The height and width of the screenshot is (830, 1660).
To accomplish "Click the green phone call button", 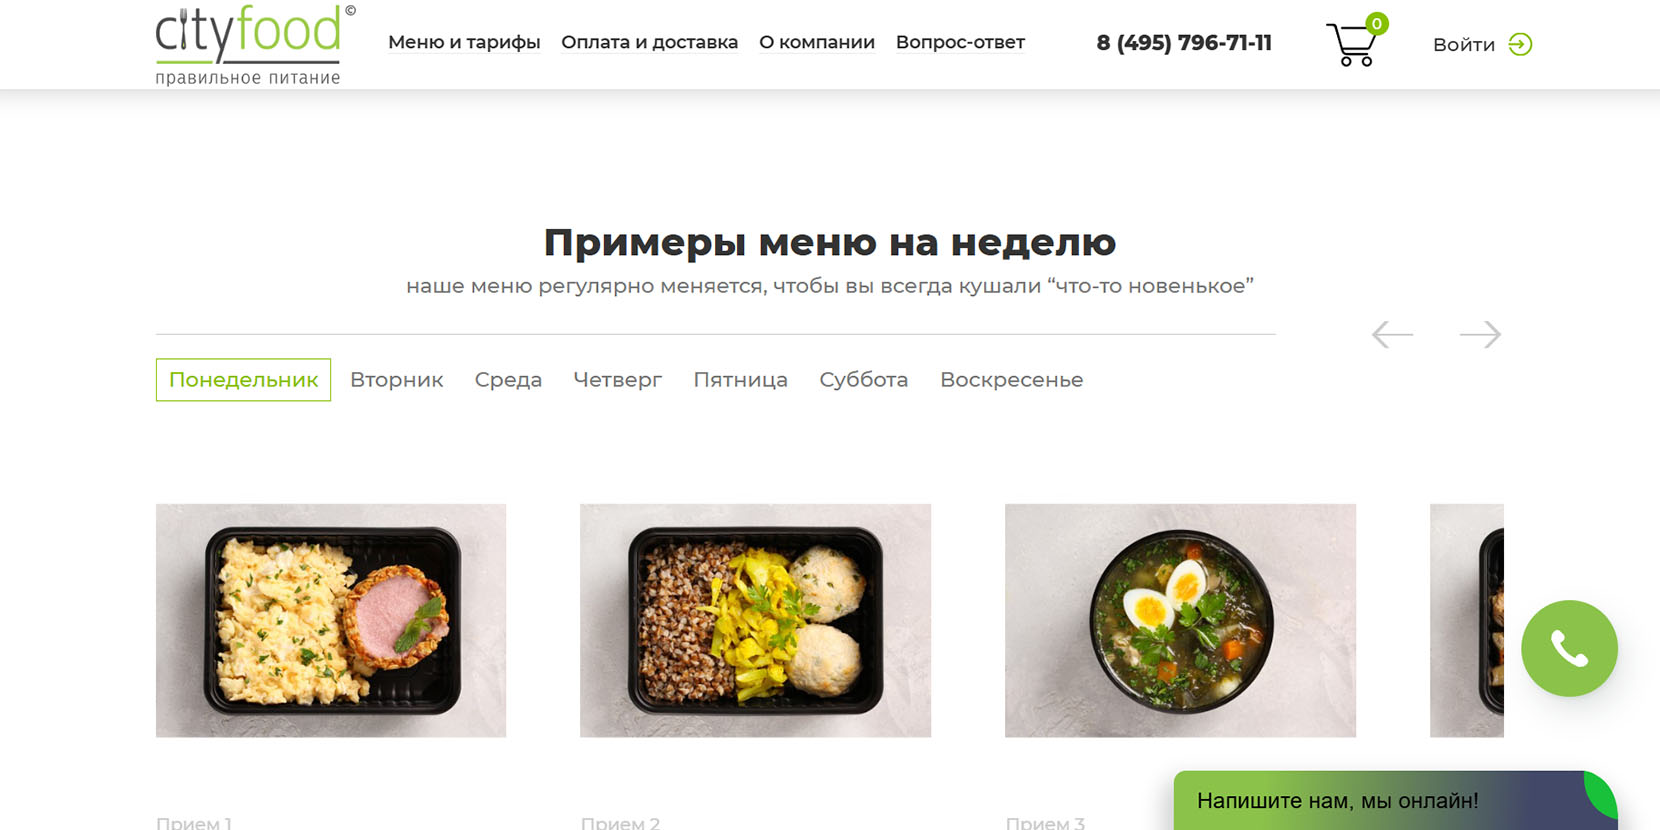I will [x=1569, y=648].
